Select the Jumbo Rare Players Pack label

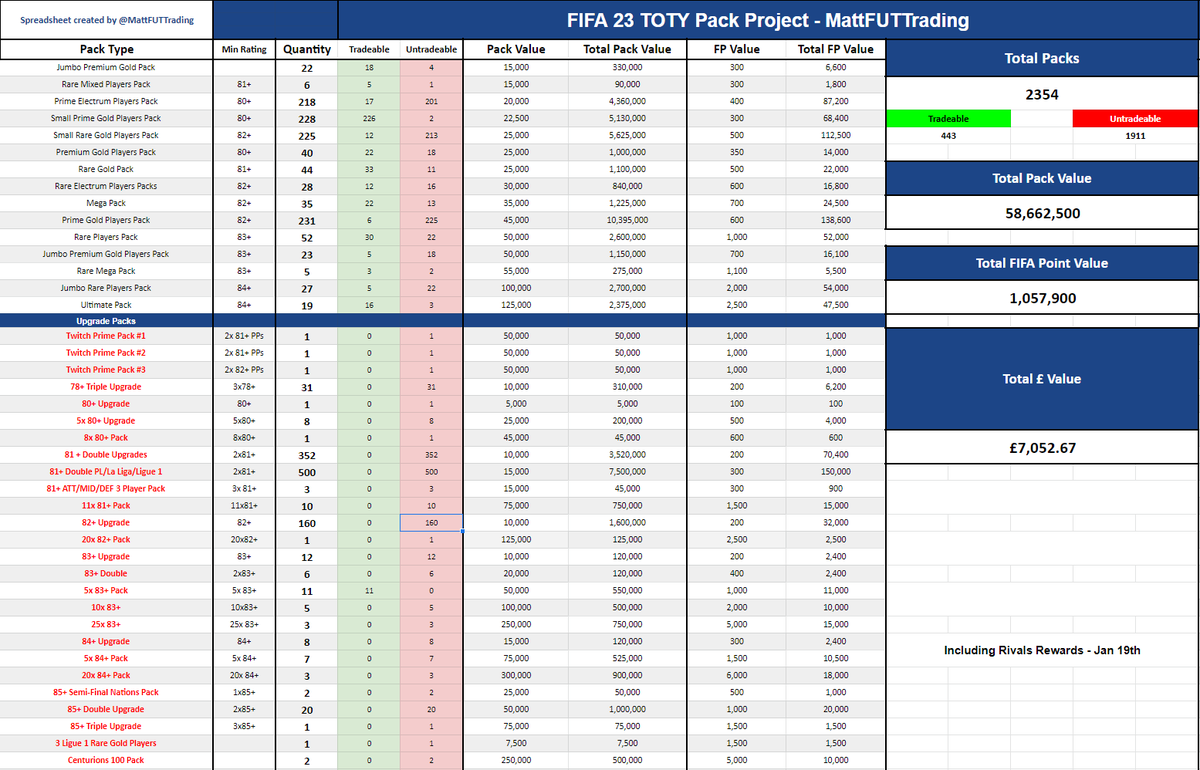(106, 288)
